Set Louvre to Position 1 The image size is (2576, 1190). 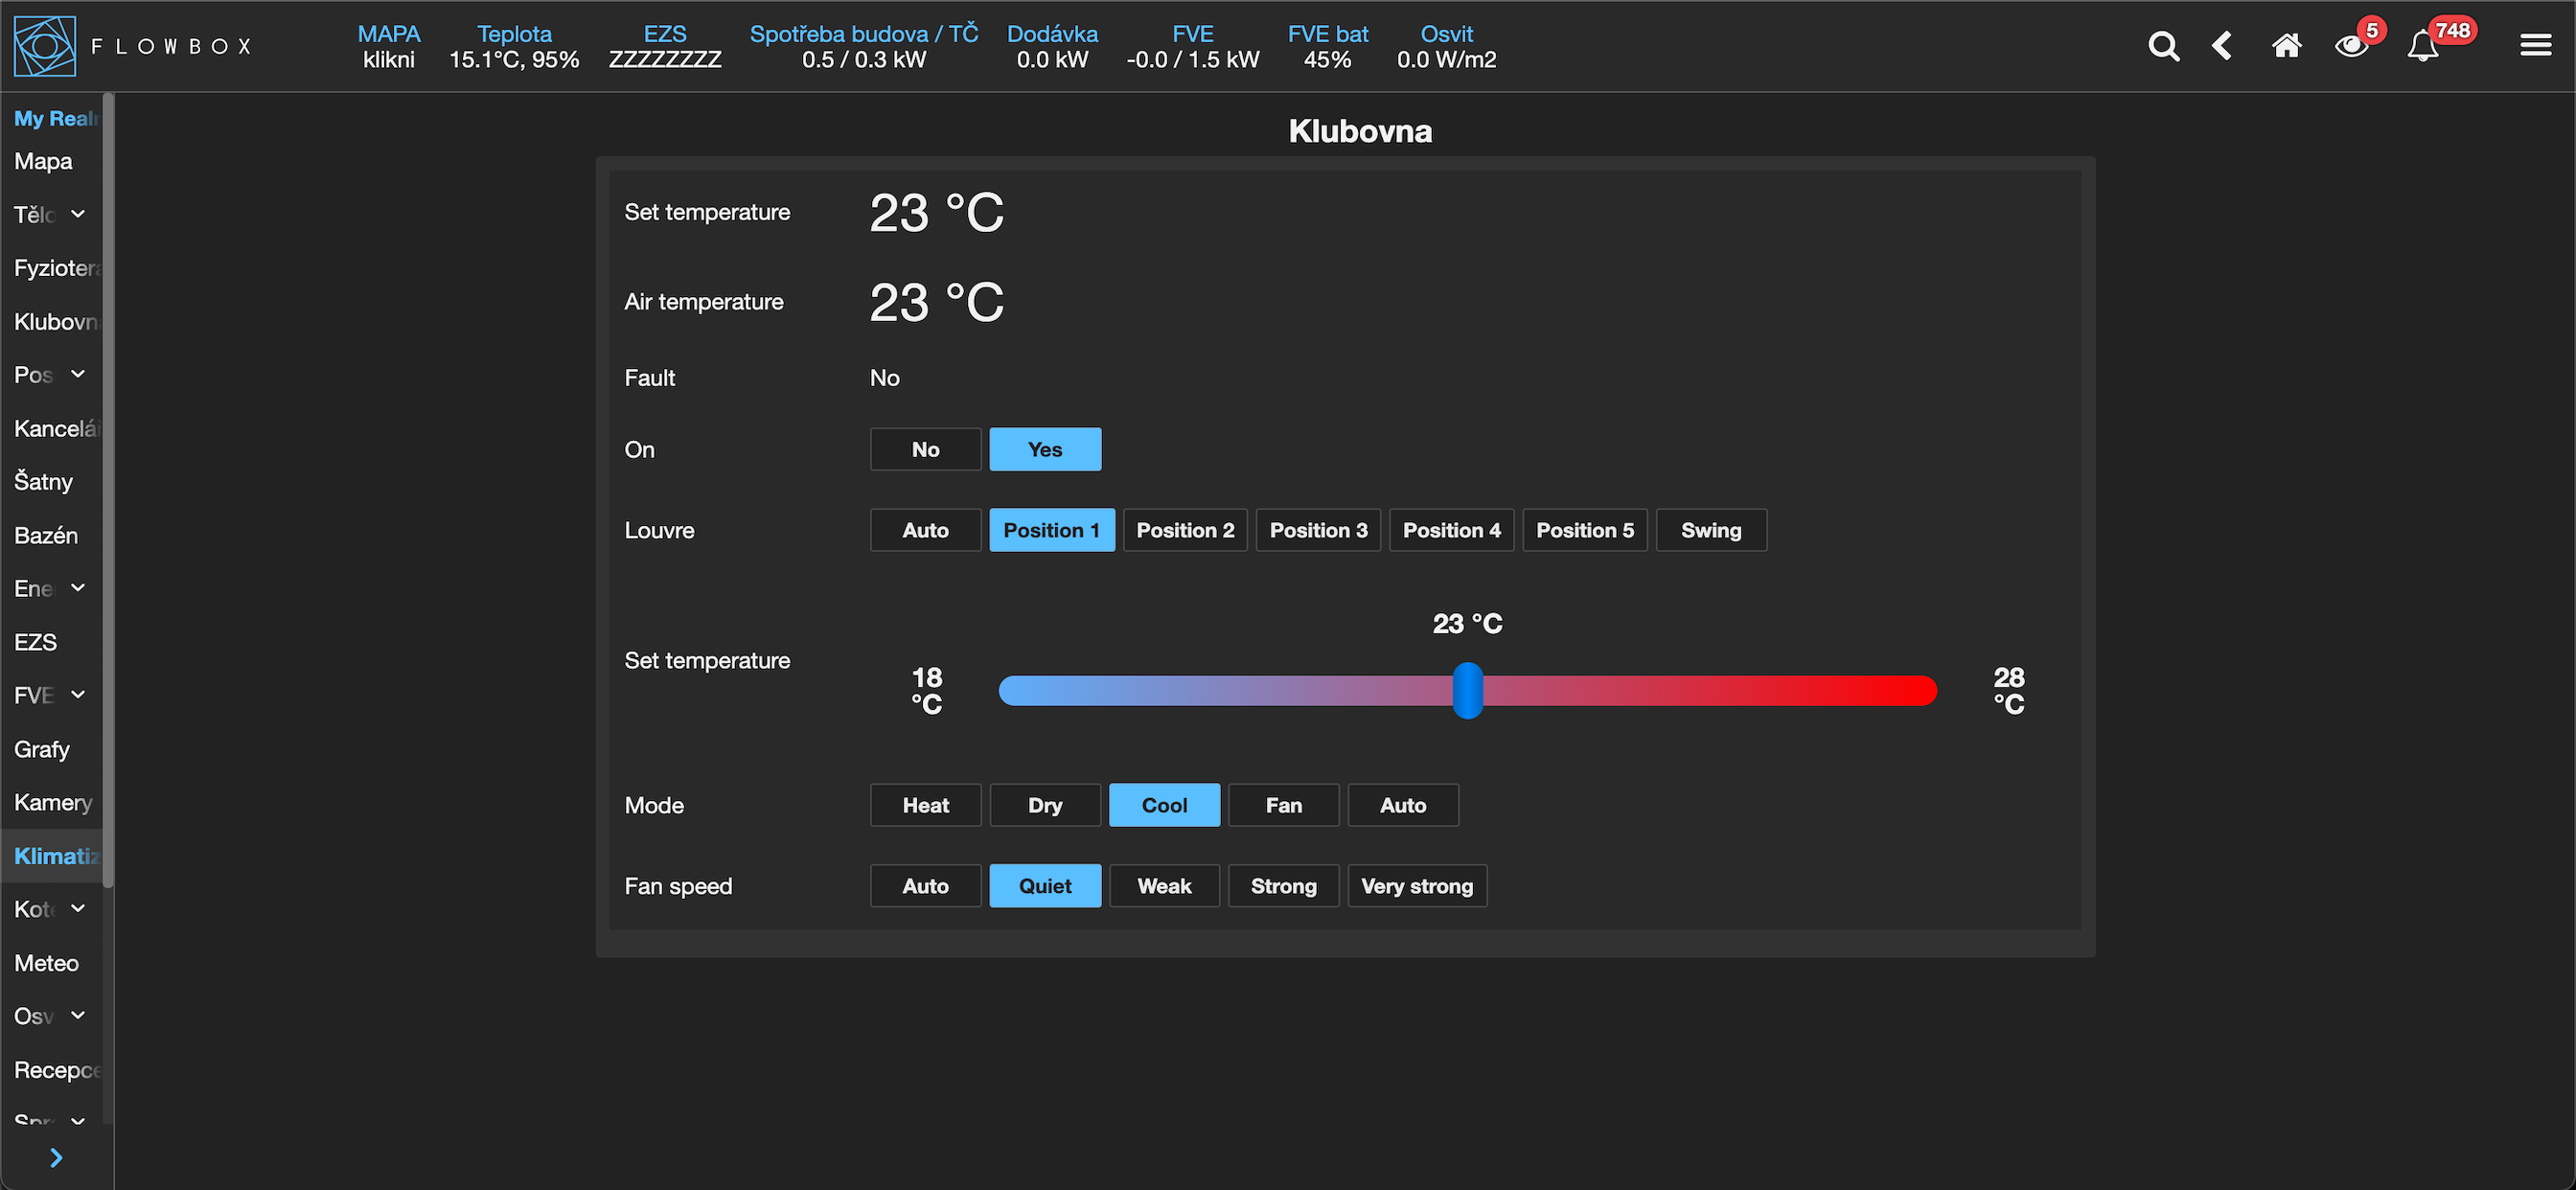click(1052, 530)
